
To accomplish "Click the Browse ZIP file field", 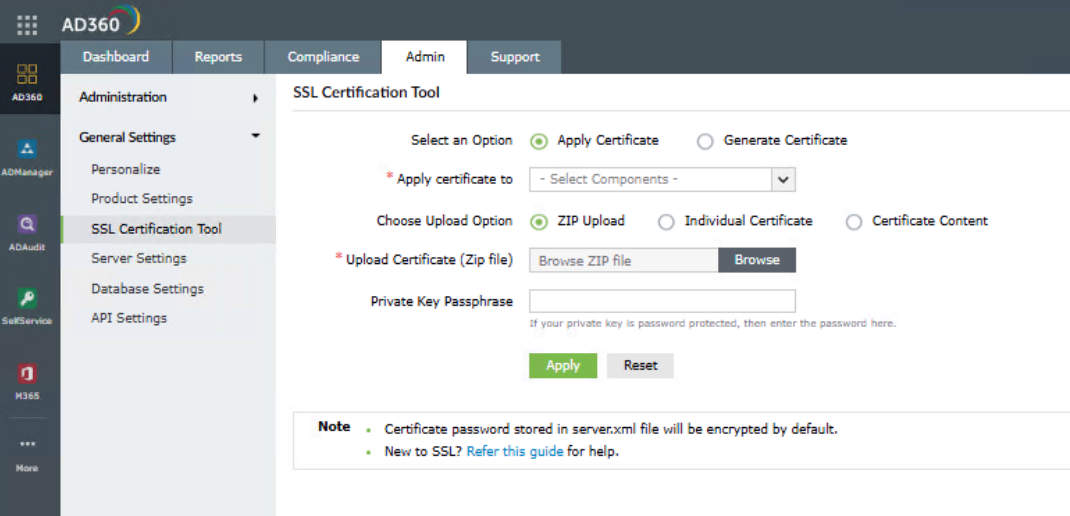I will pos(624,260).
